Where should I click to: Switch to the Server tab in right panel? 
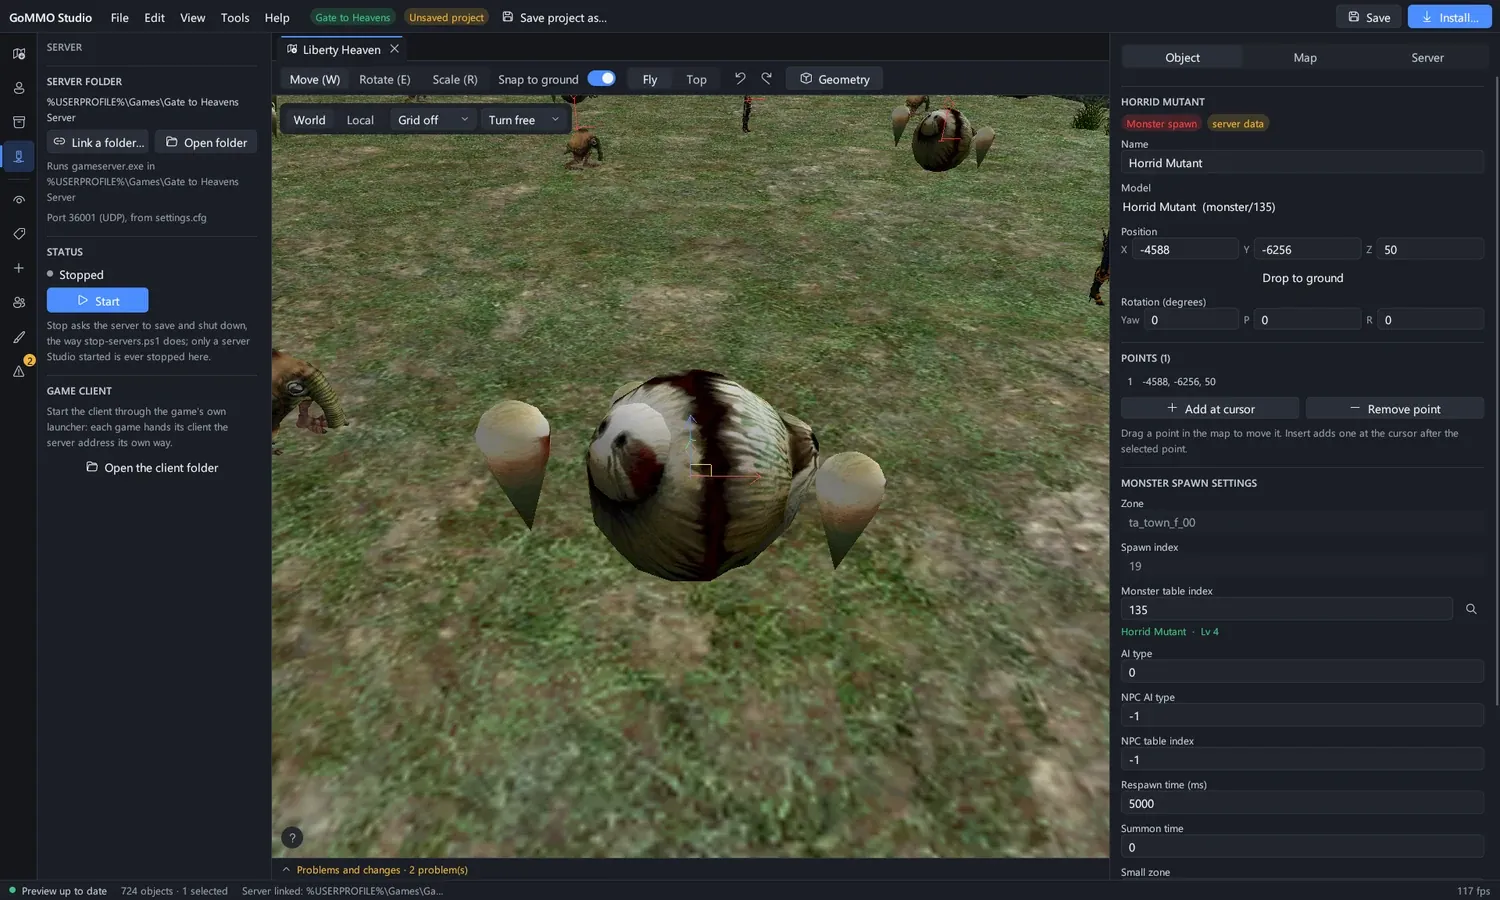point(1427,58)
